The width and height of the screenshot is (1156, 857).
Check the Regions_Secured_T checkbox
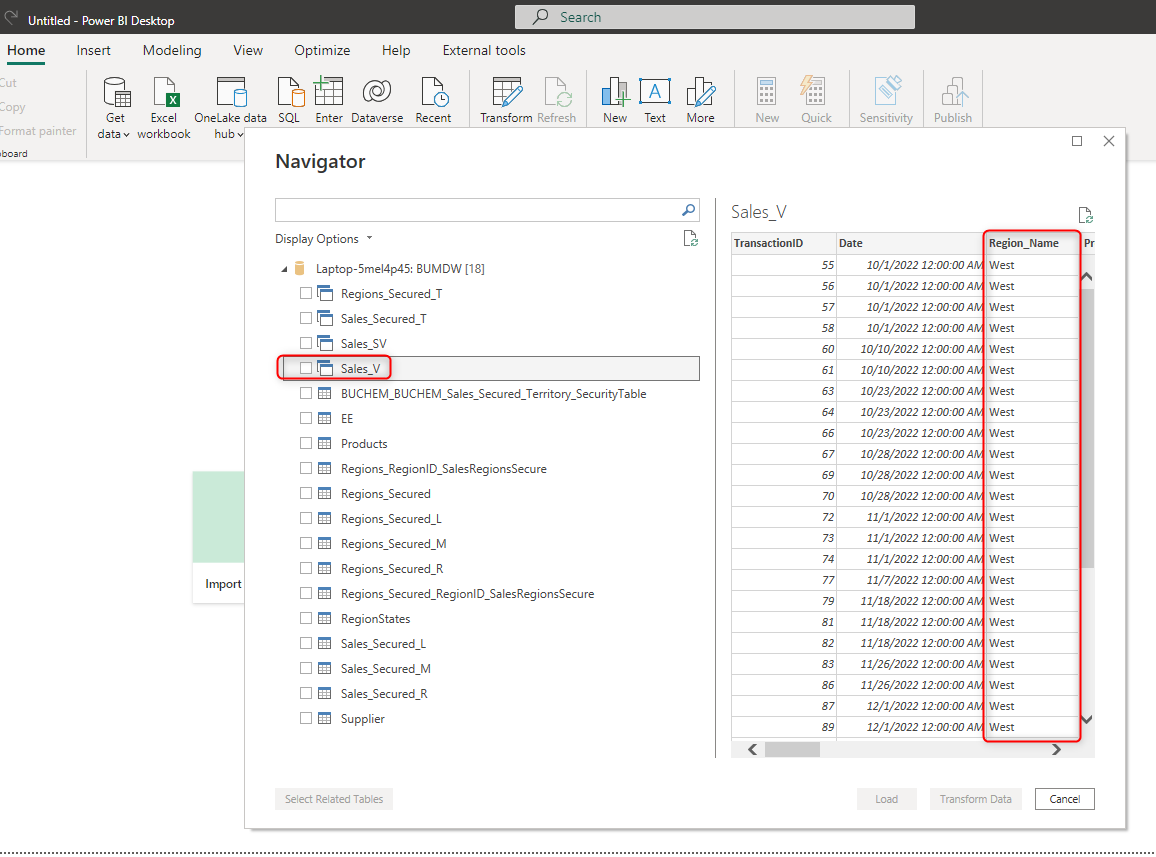pos(306,294)
